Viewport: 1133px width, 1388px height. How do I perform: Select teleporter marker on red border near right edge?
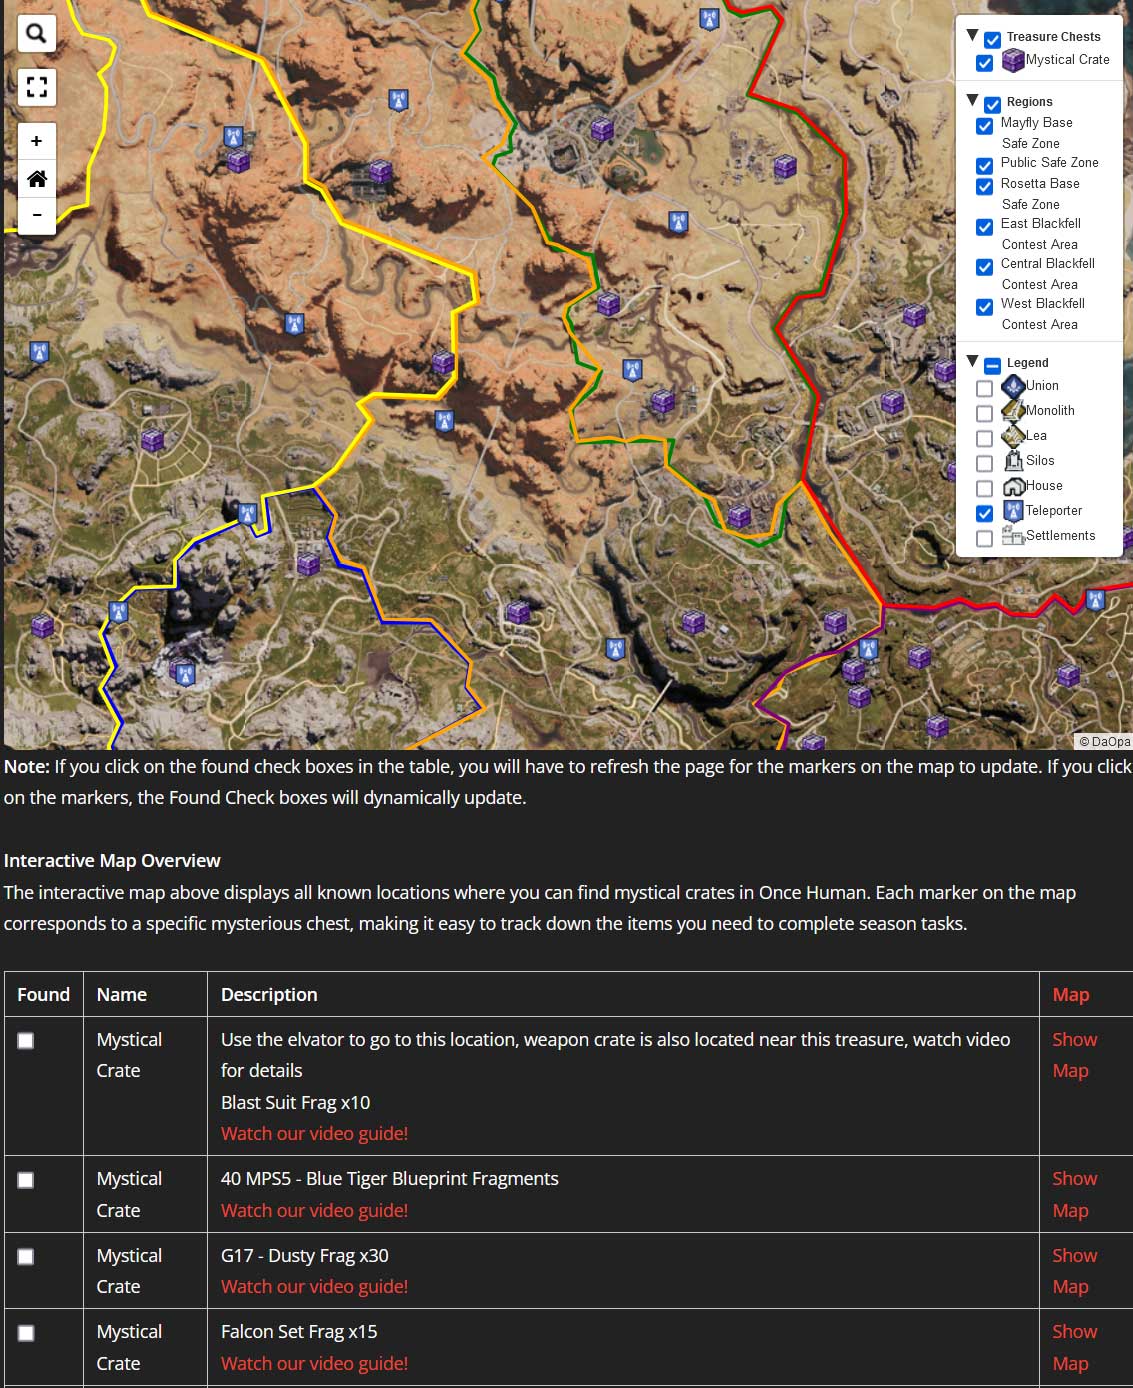(x=1095, y=600)
